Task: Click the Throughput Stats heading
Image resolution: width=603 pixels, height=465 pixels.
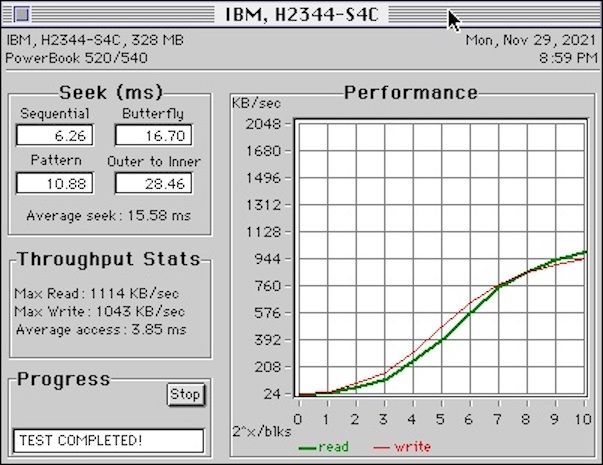Action: (x=109, y=259)
